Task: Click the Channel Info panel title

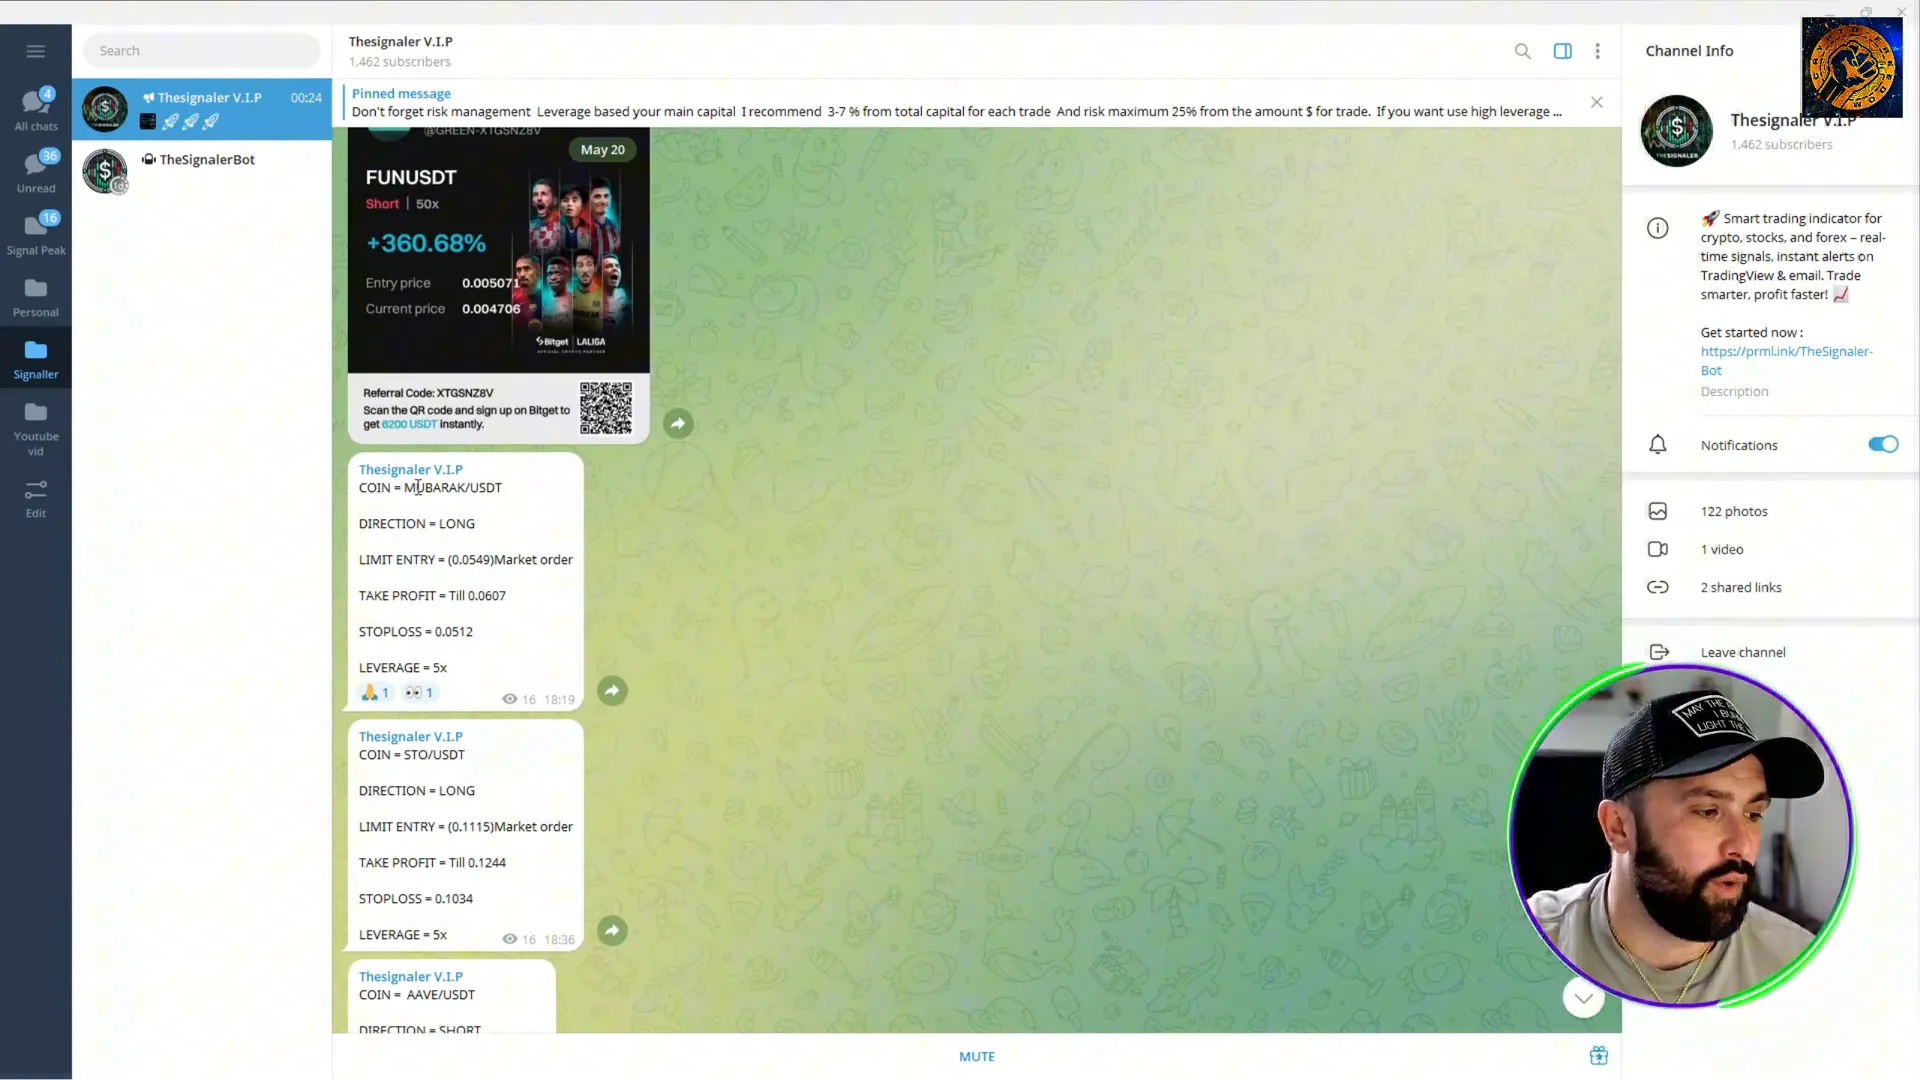Action: 1689,51
